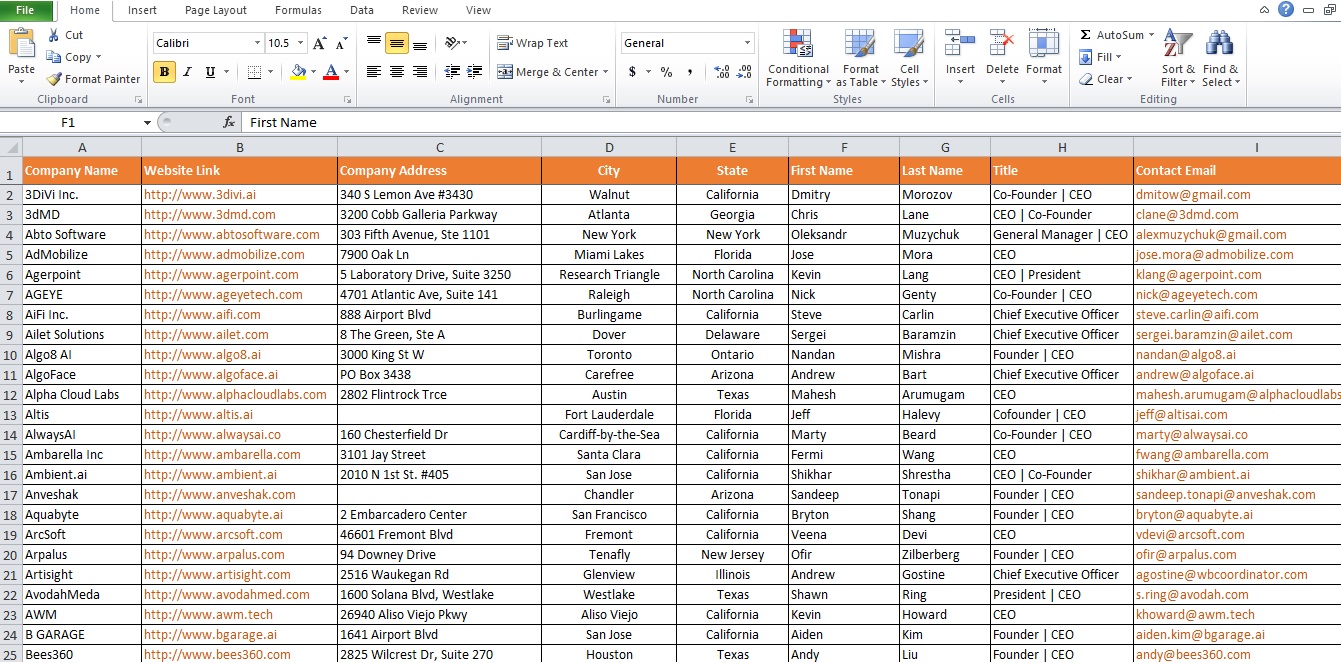Open link http://www.3divi.ai
Image resolution: width=1341 pixels, height=663 pixels.
200,195
